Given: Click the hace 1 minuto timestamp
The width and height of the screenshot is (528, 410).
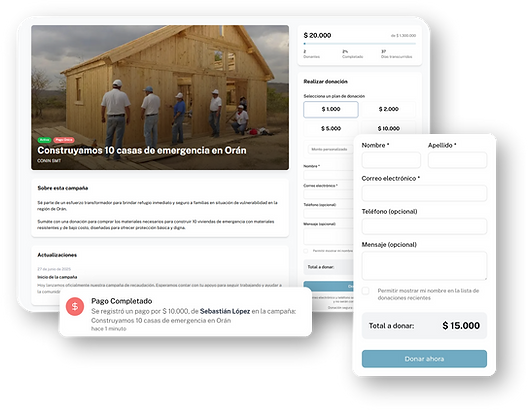Looking at the screenshot, I should [109, 329].
